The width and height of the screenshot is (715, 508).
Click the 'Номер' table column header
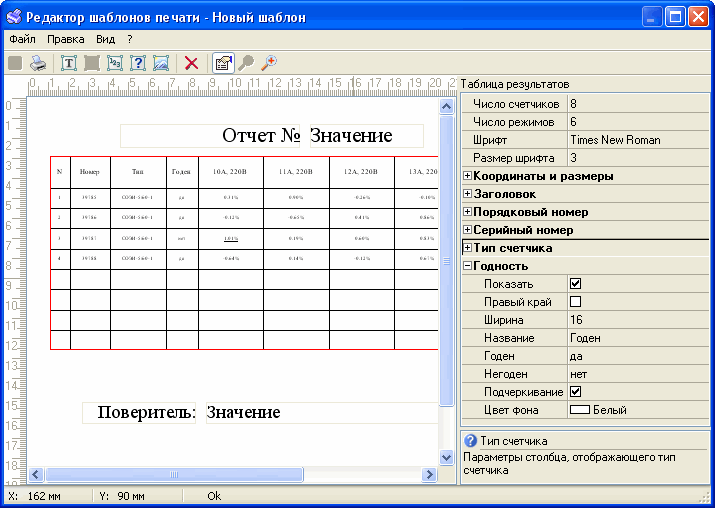point(90,172)
